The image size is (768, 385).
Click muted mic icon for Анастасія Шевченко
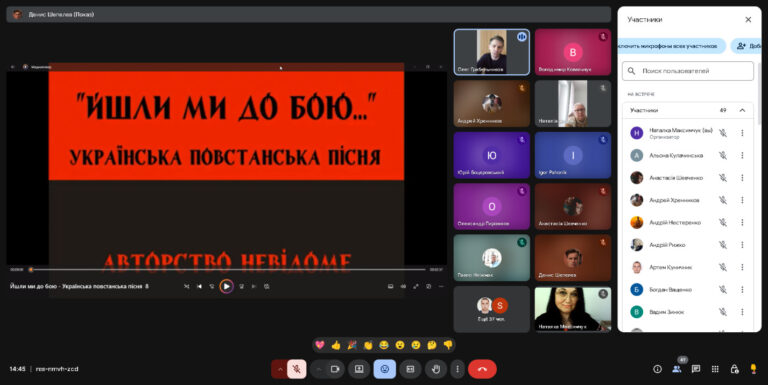point(722,178)
